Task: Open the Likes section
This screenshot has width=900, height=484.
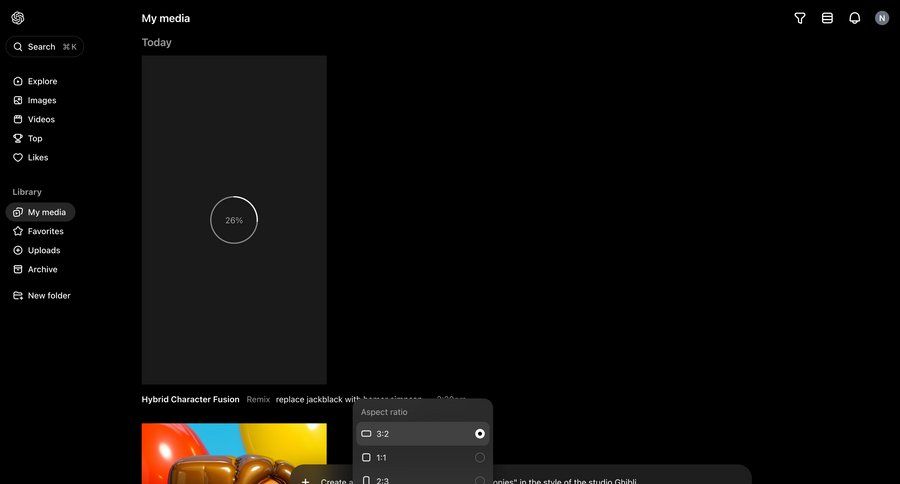Action: click(31, 157)
